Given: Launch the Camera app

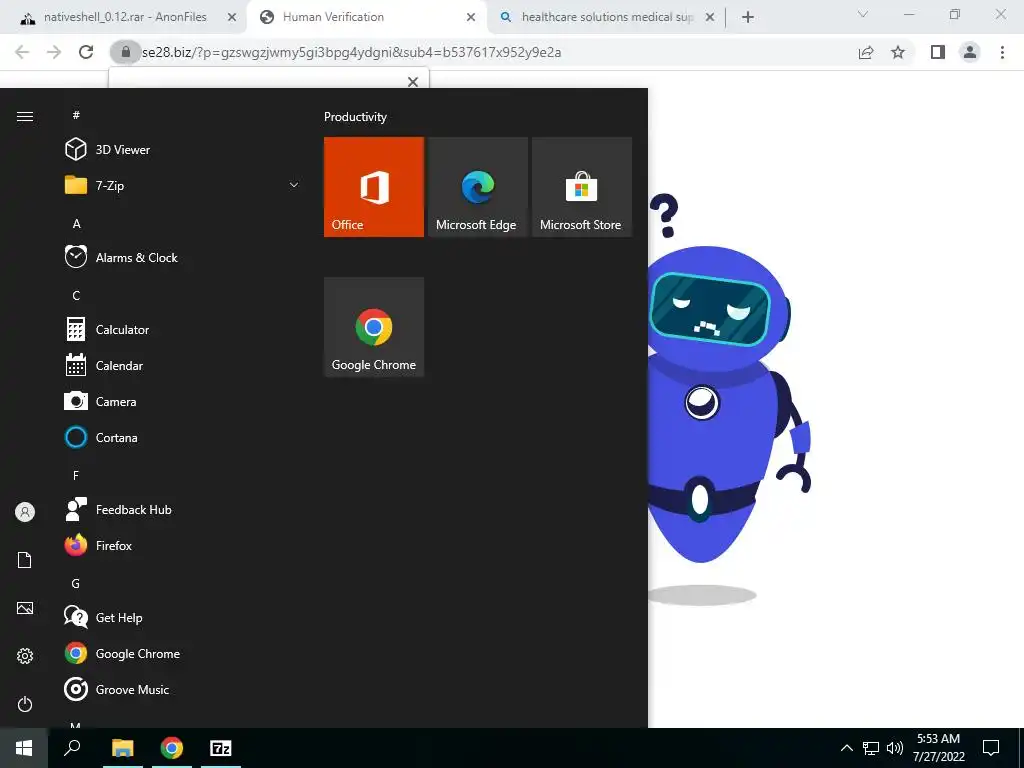Looking at the screenshot, I should [183, 402].
